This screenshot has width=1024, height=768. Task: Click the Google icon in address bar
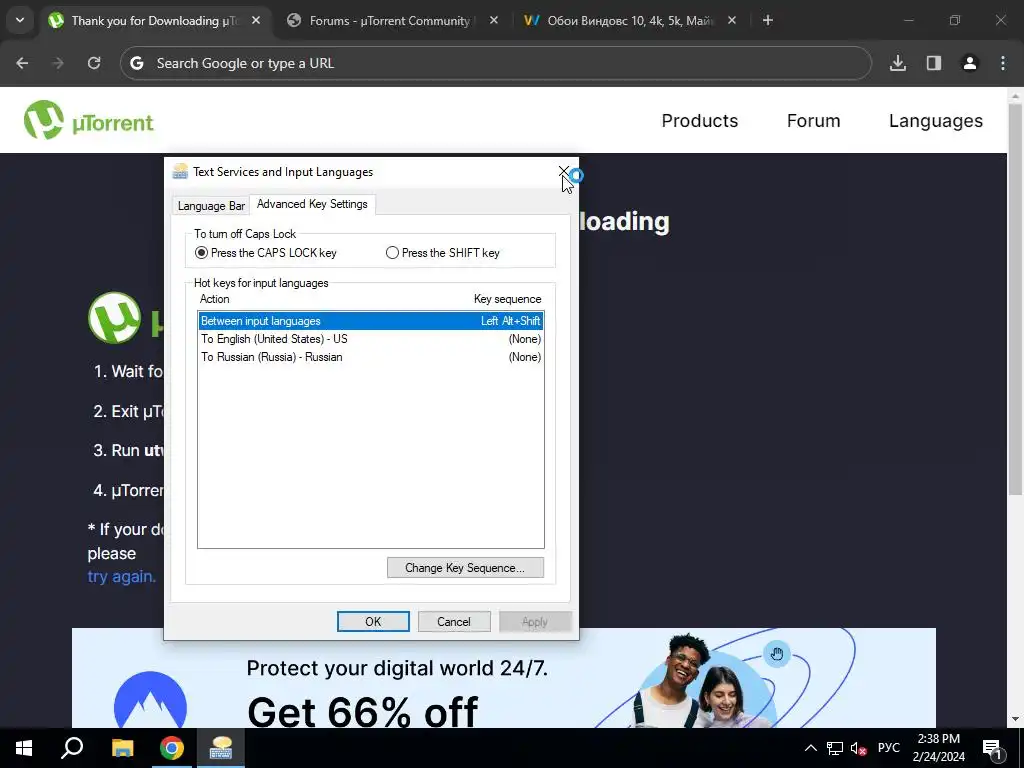(x=137, y=63)
